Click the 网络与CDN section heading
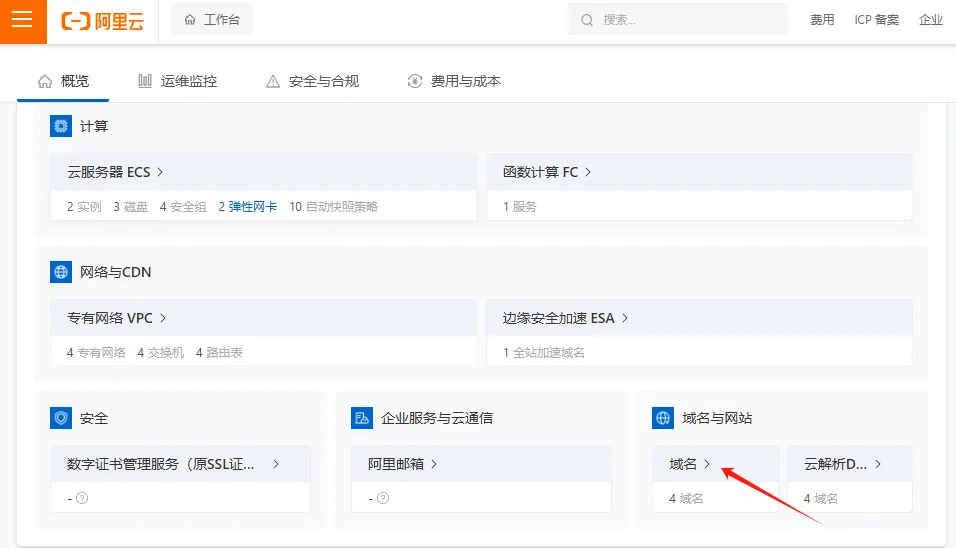Viewport: 956px width, 548px height. [x=116, y=272]
